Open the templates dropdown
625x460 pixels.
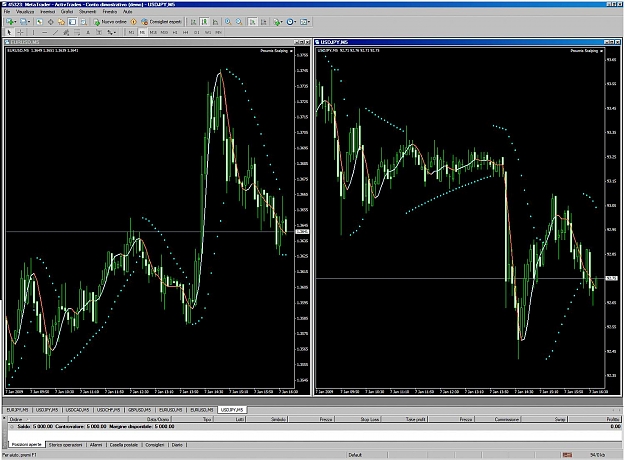(x=305, y=22)
